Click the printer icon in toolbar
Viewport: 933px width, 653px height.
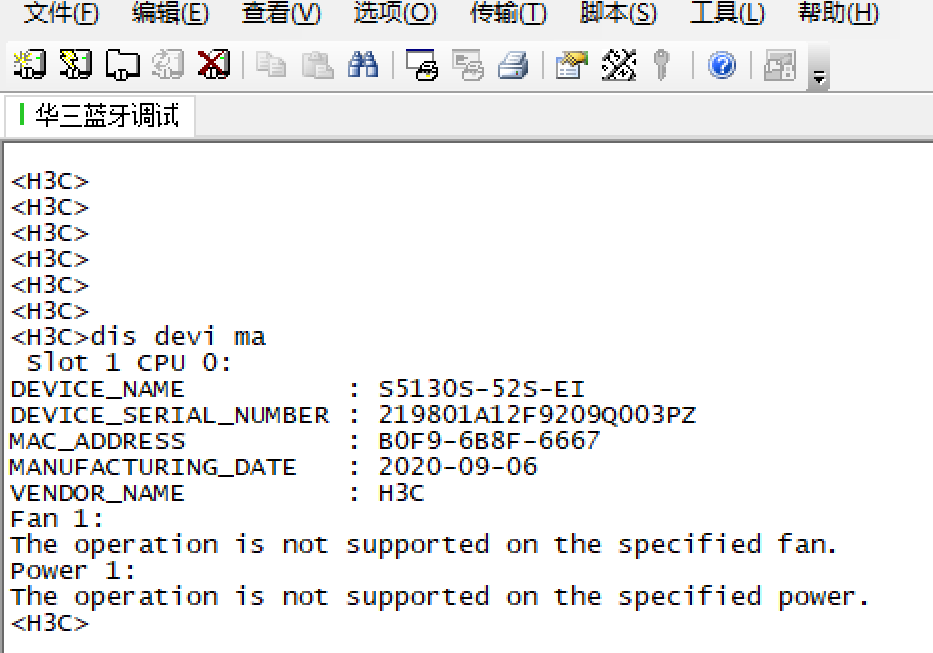[513, 66]
